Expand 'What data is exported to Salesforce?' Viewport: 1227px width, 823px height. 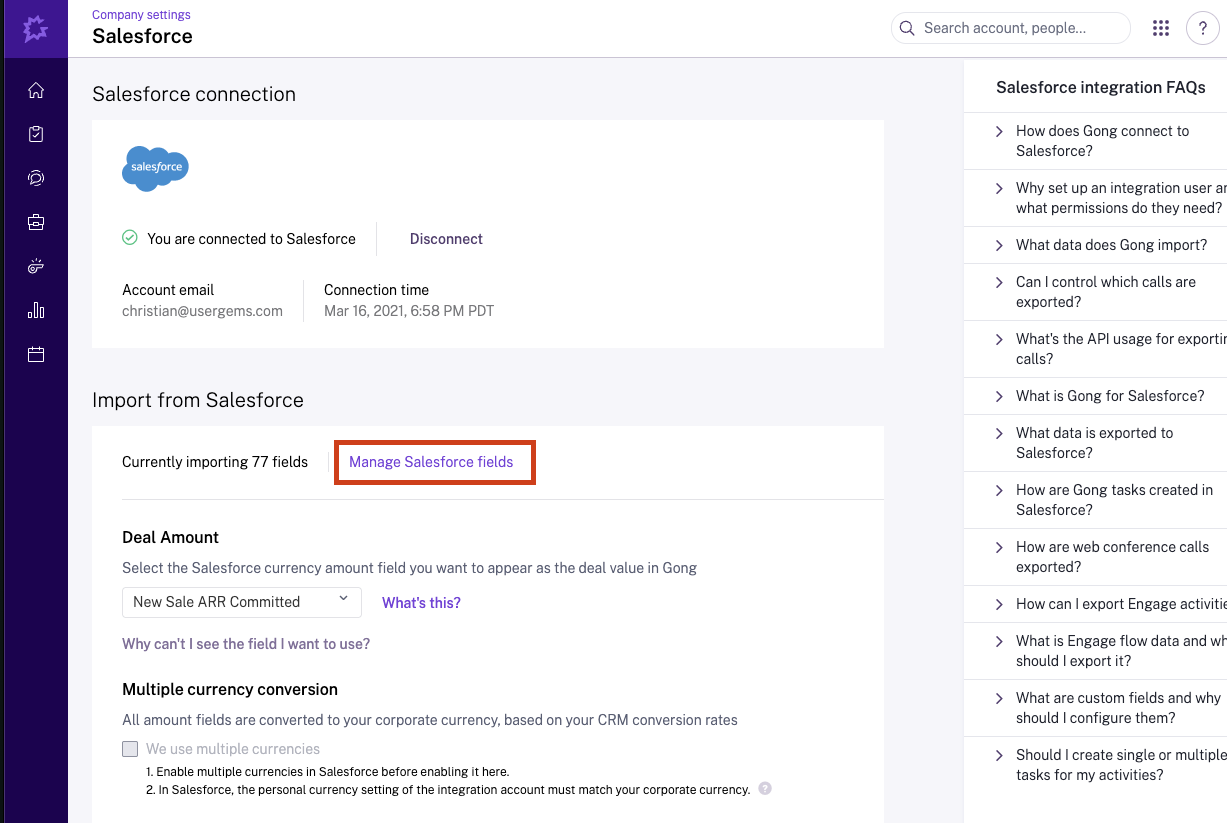tap(1095, 443)
